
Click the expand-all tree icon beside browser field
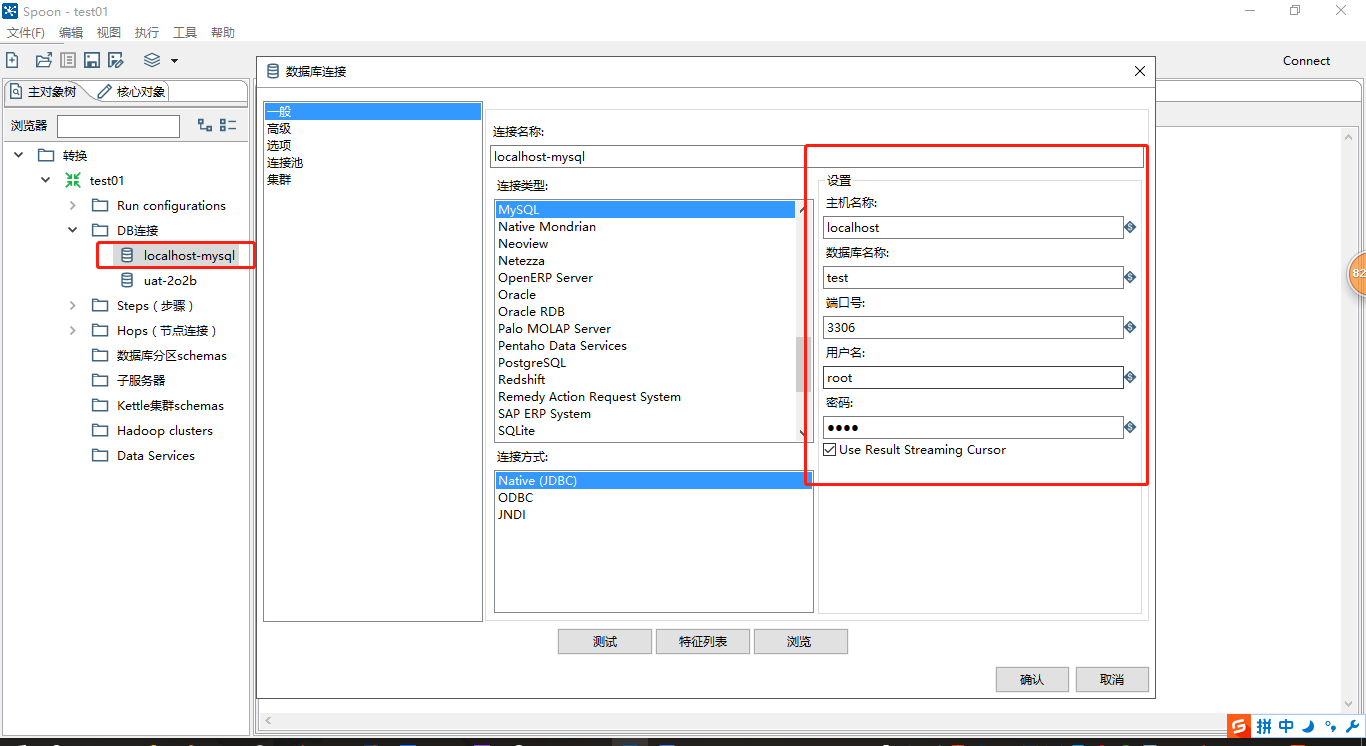[x=205, y=125]
